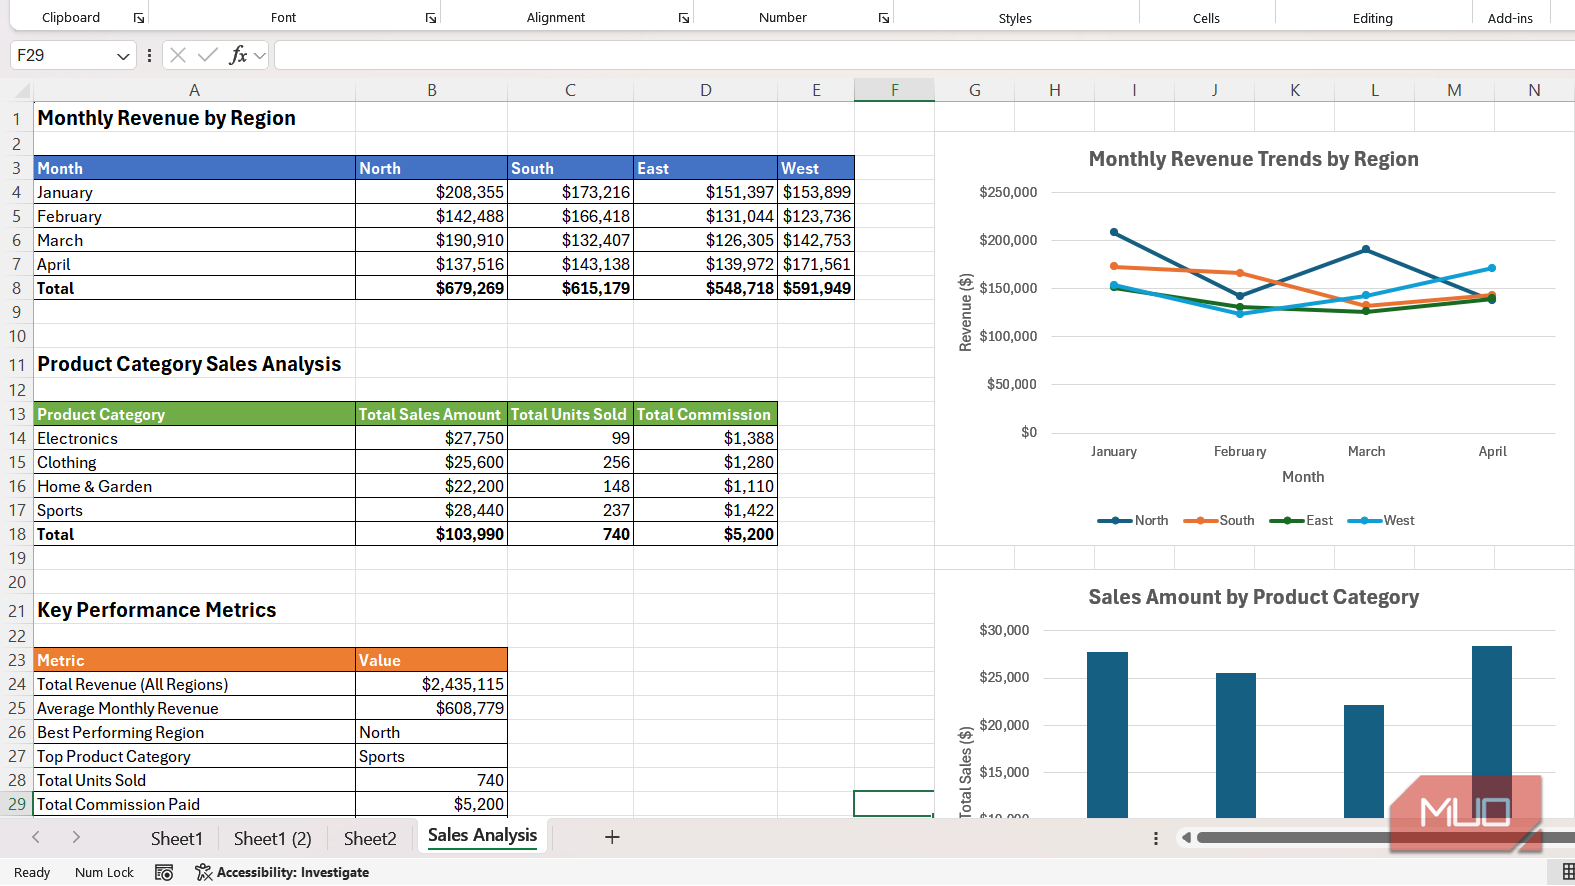Viewport: 1575px width, 886px height.
Task: Select row 8 header
Action: [x=16, y=288]
